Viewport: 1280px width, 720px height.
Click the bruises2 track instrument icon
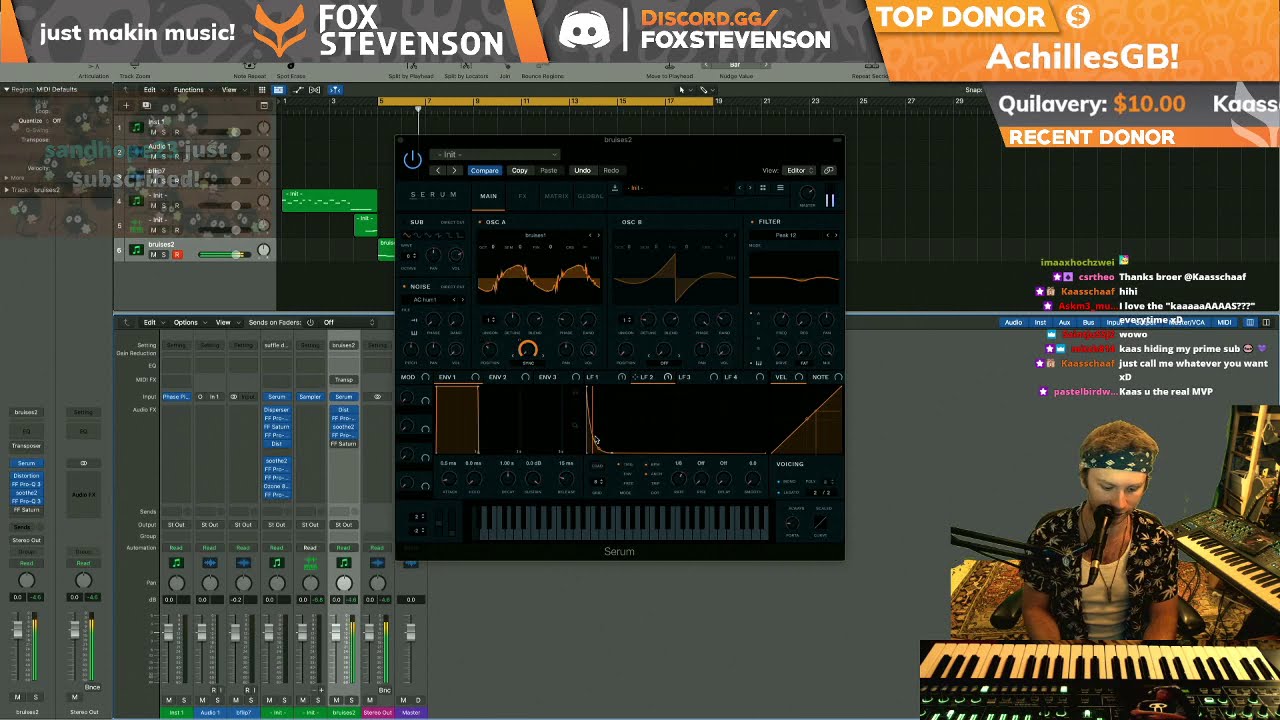pos(136,249)
